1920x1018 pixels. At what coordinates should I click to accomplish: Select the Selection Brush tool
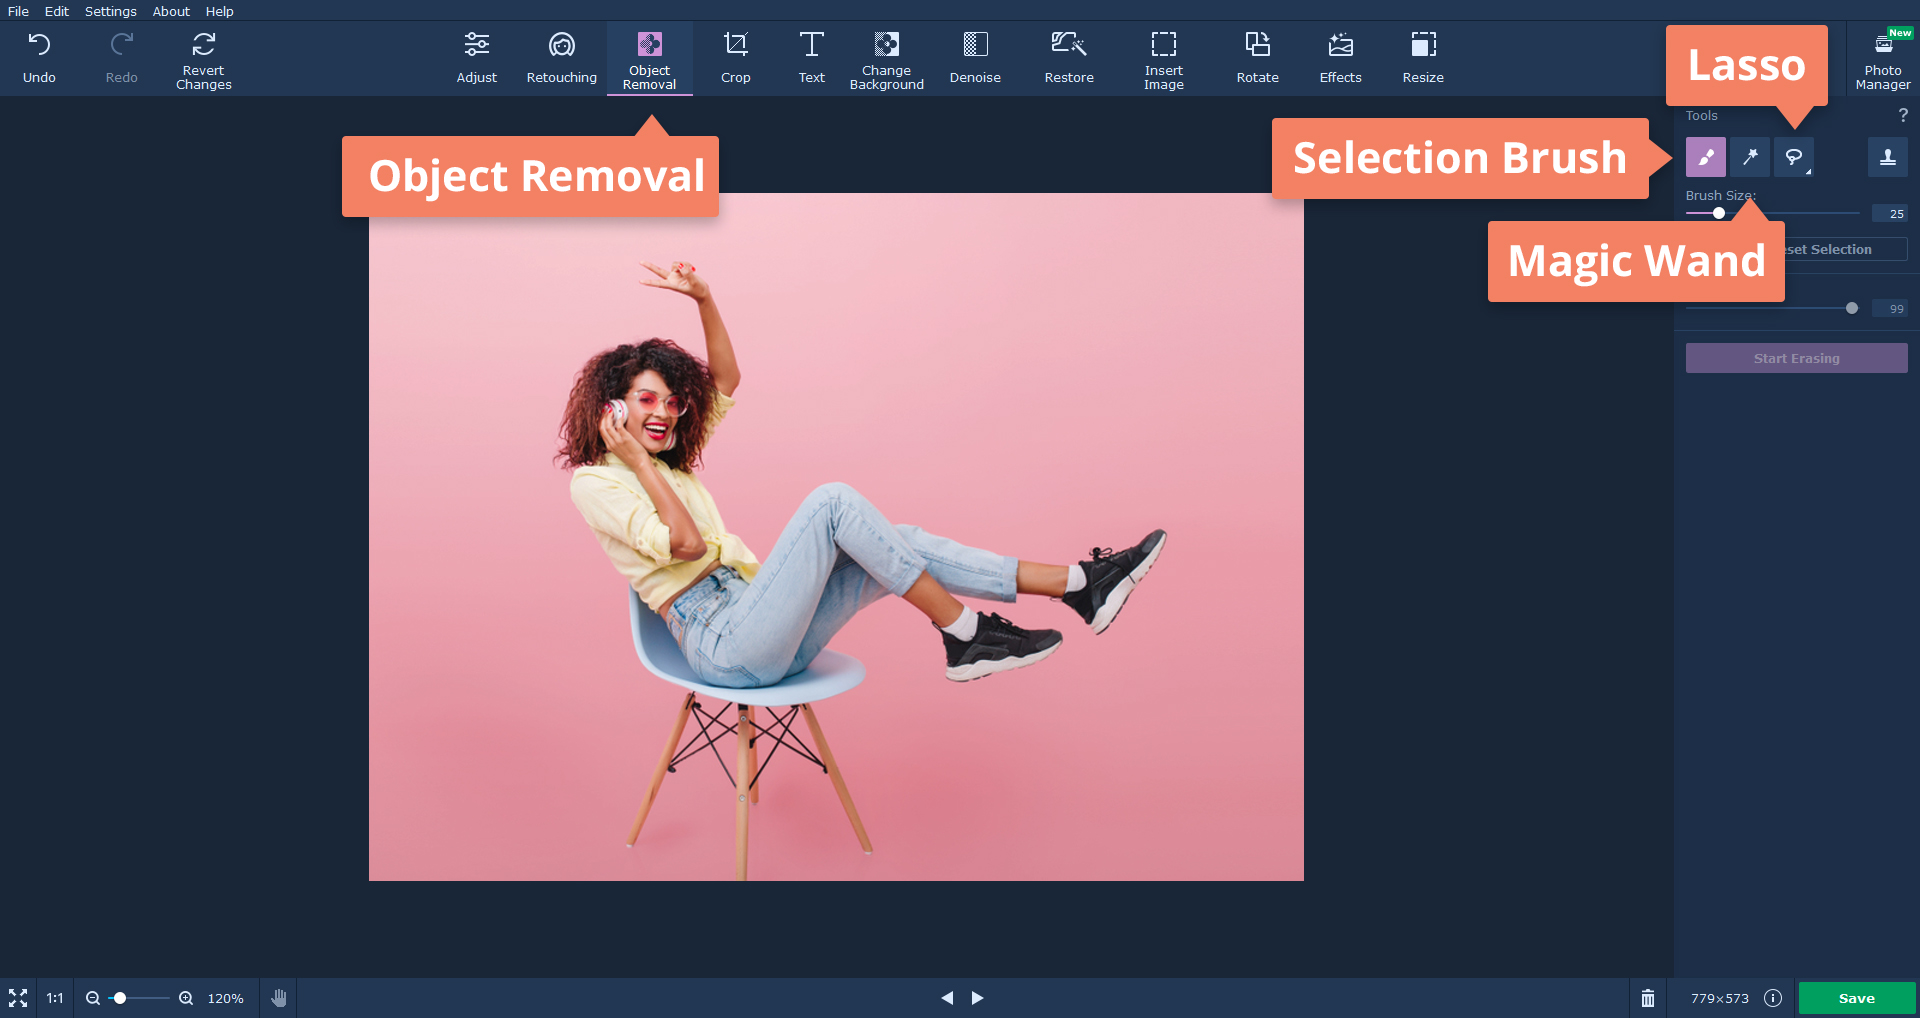tap(1705, 157)
